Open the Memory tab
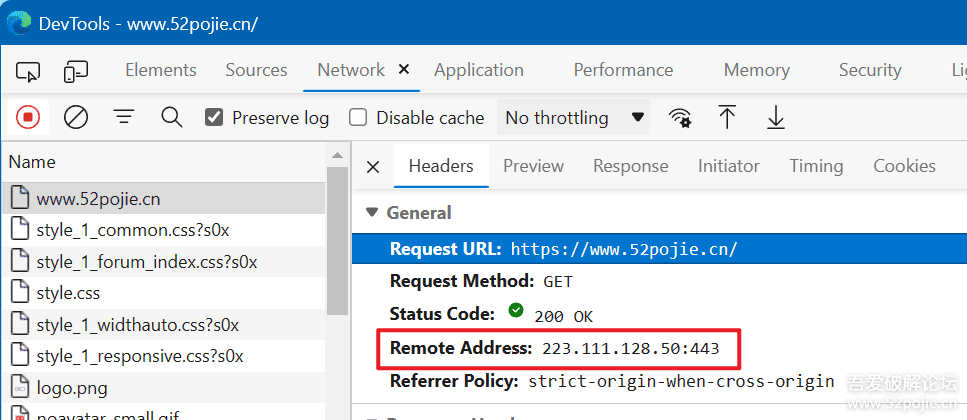 [x=756, y=70]
